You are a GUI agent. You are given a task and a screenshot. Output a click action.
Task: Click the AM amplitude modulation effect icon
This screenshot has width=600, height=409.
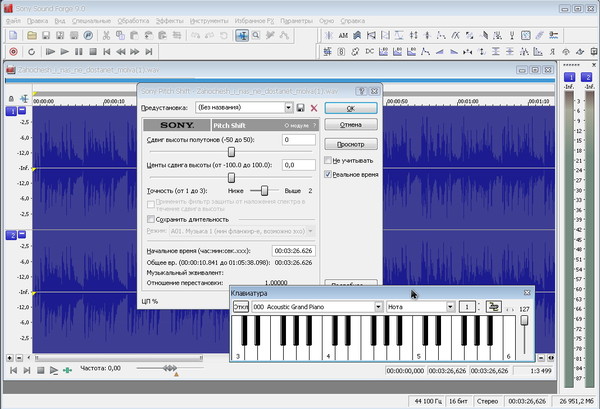[x=343, y=36]
